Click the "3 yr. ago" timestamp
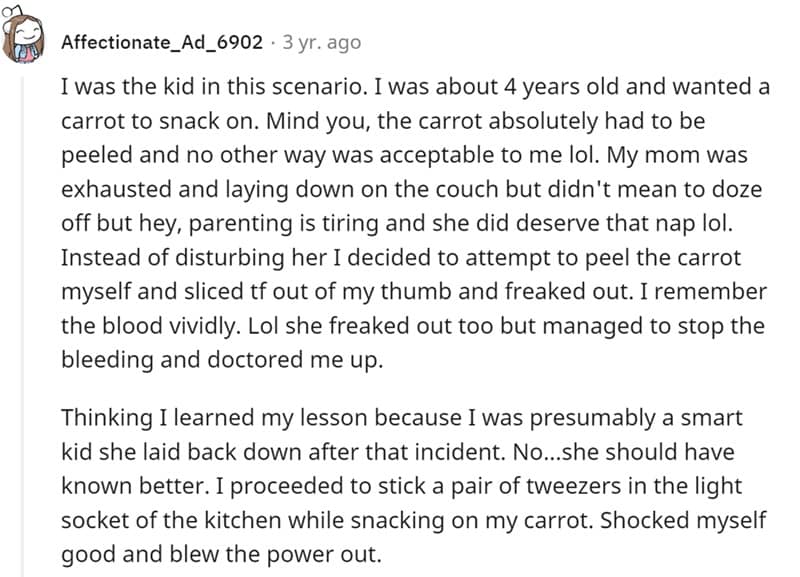Image resolution: width=800 pixels, height=577 pixels. coord(321,42)
